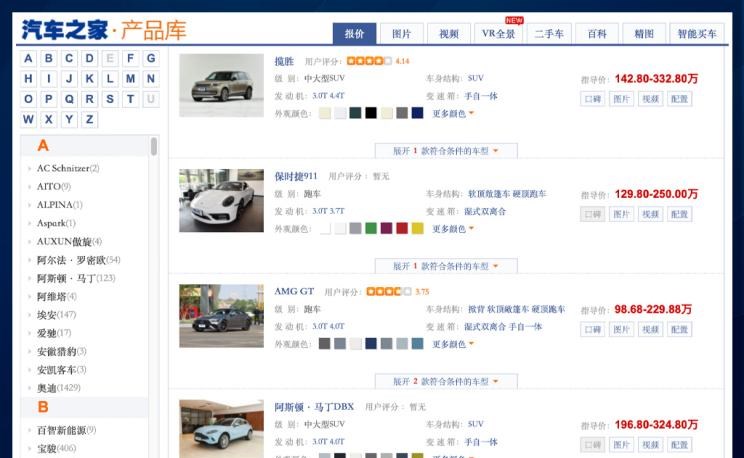This screenshot has width=744, height=458.
Task: Select letter M in the alphabet index
Action: click(x=130, y=79)
